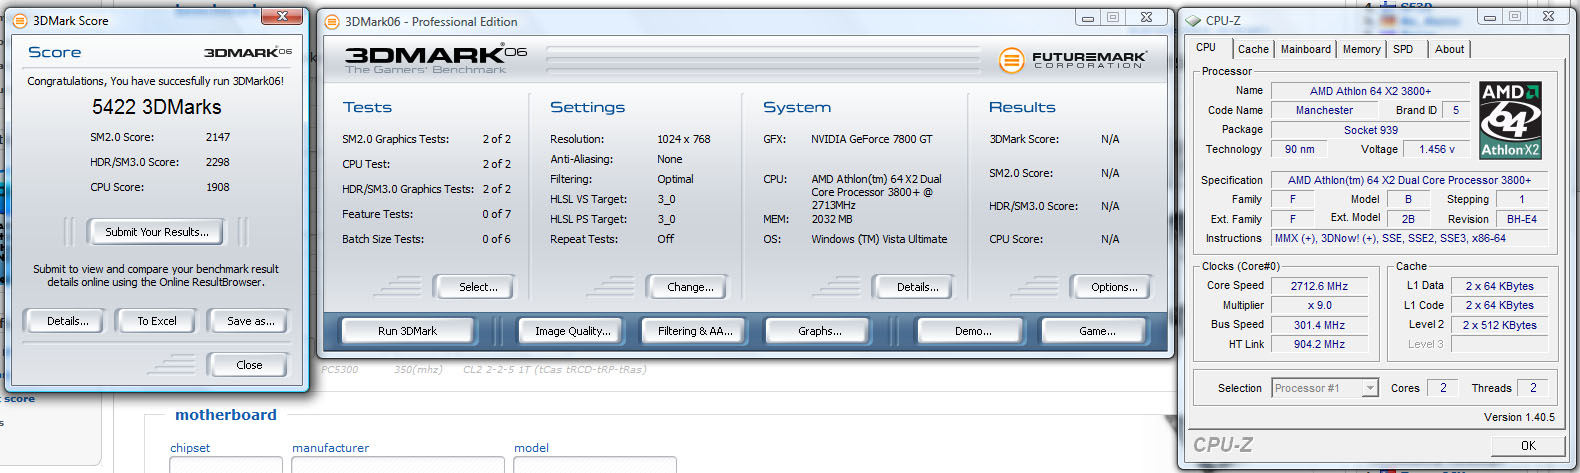Click the Level 2 cache value 2 x 512 KBytes
The image size is (1580, 473).
pos(1499,325)
